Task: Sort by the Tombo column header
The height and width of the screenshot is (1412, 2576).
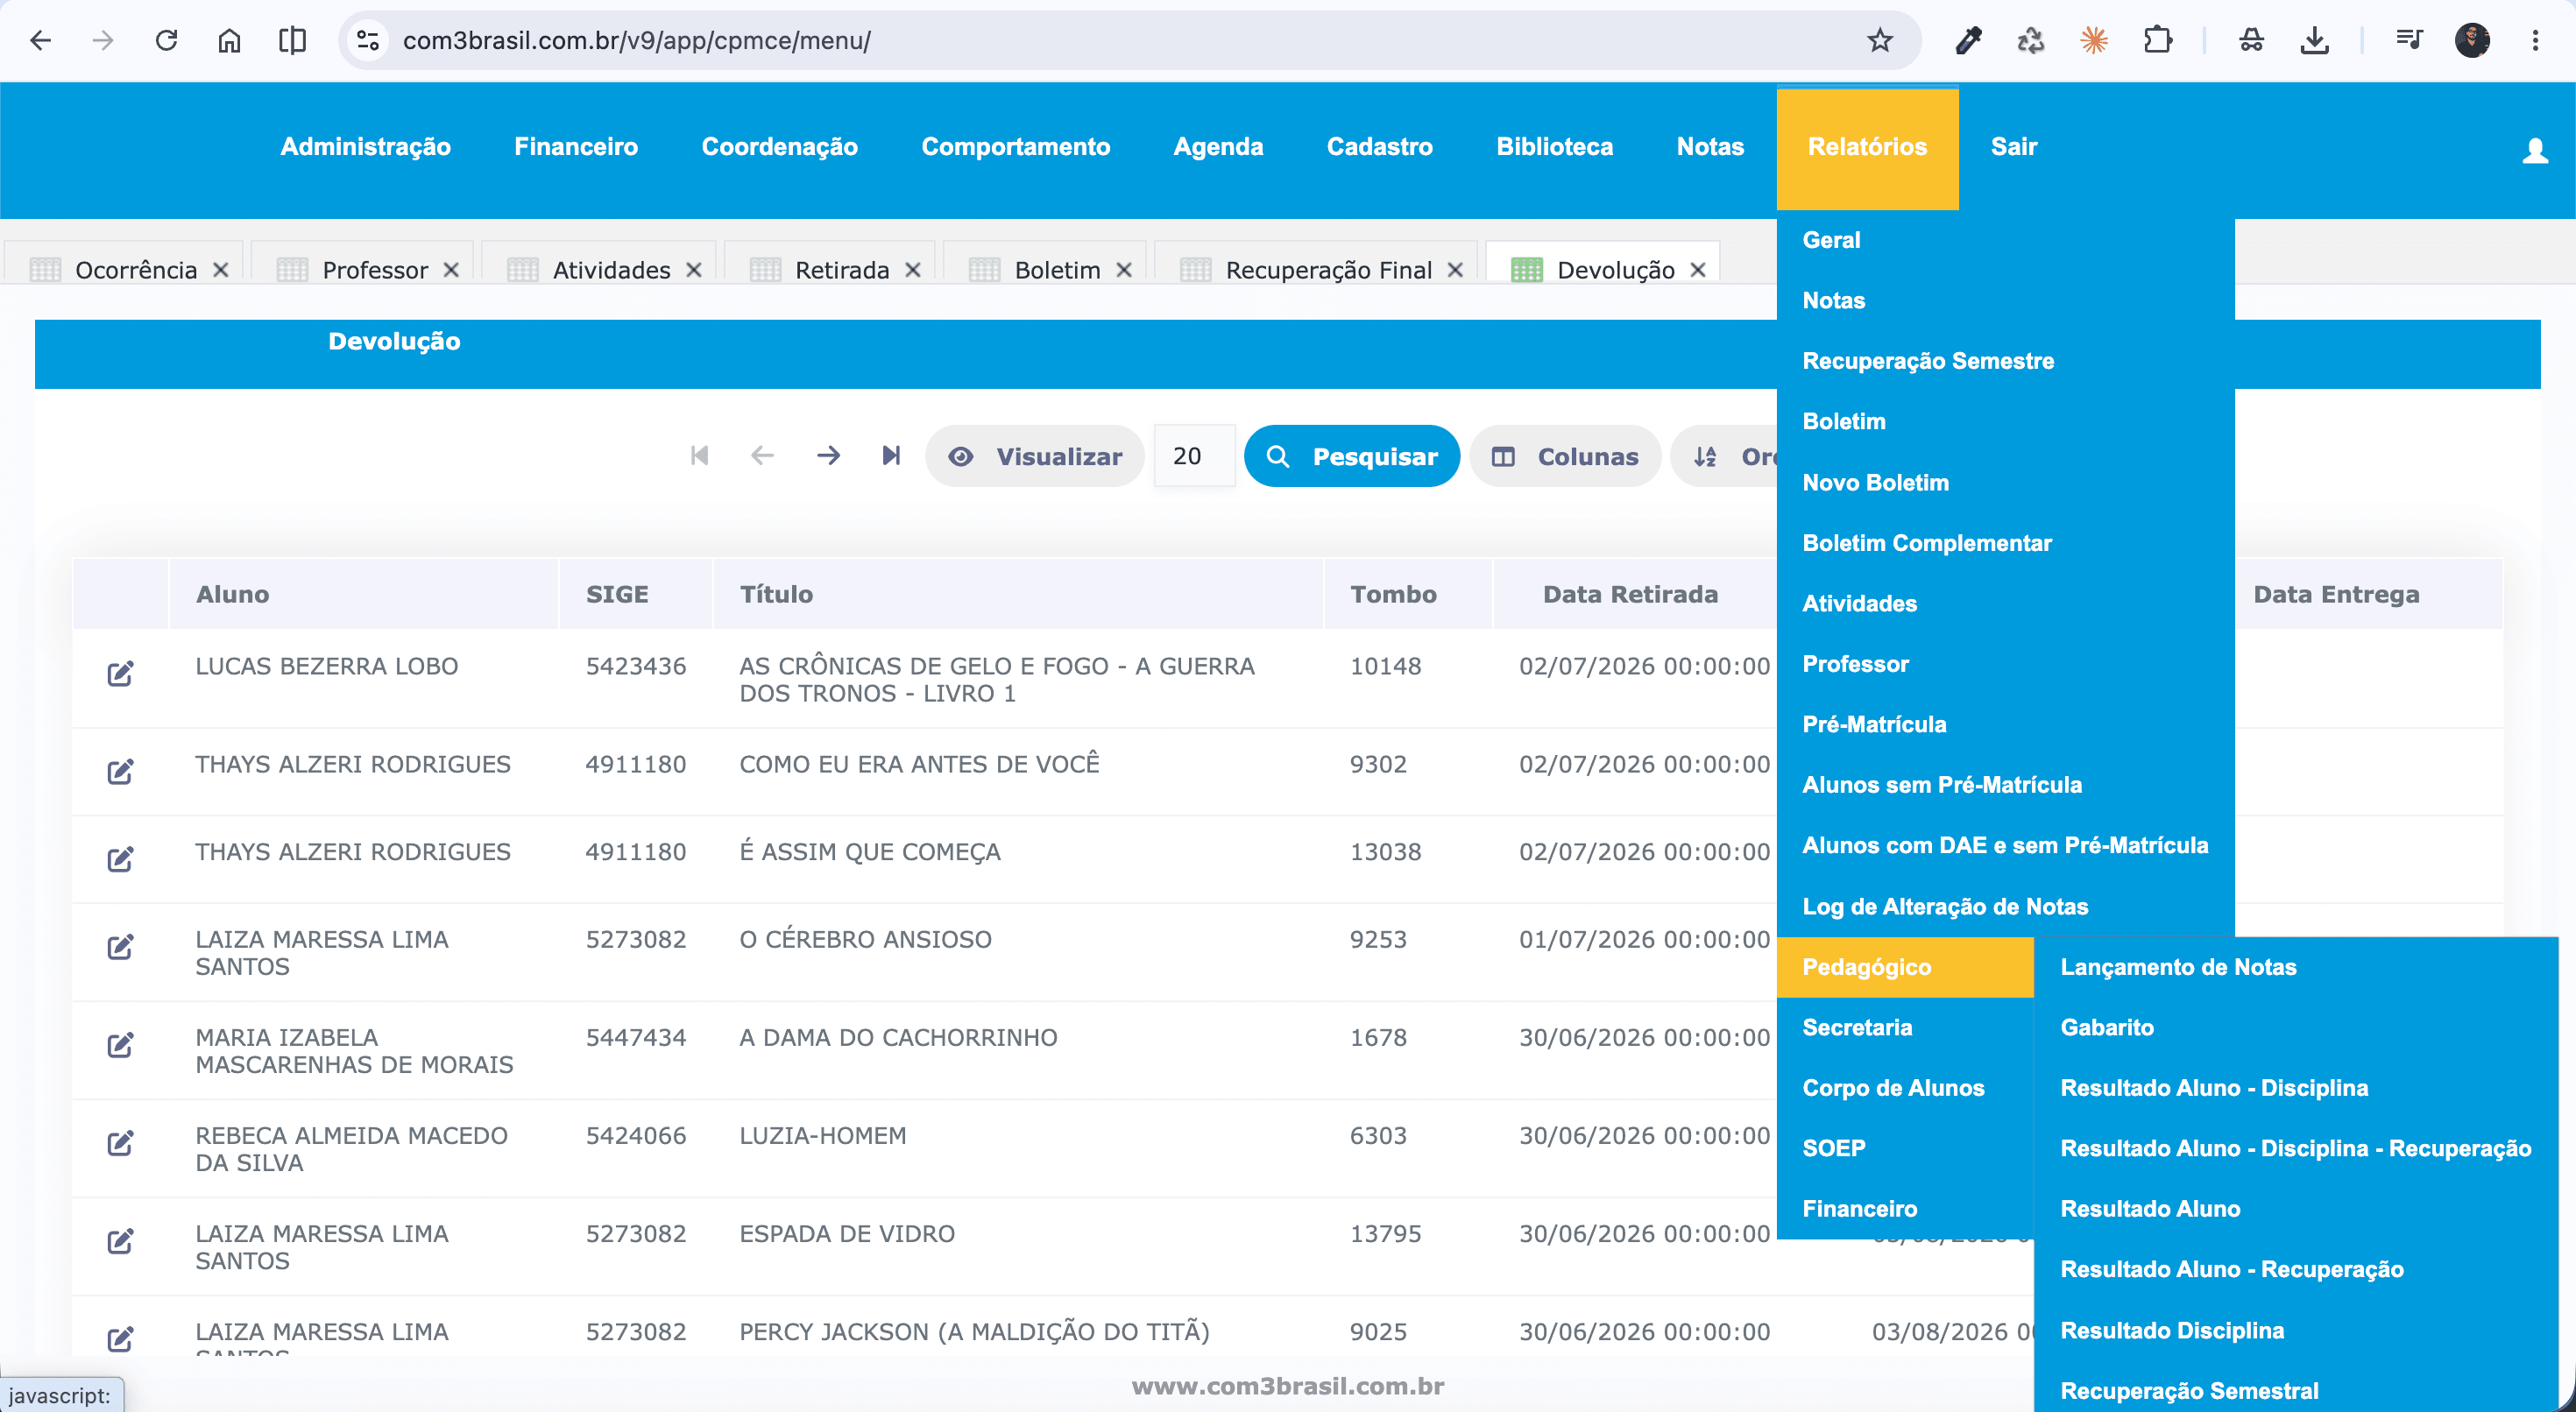Action: pos(1393,594)
